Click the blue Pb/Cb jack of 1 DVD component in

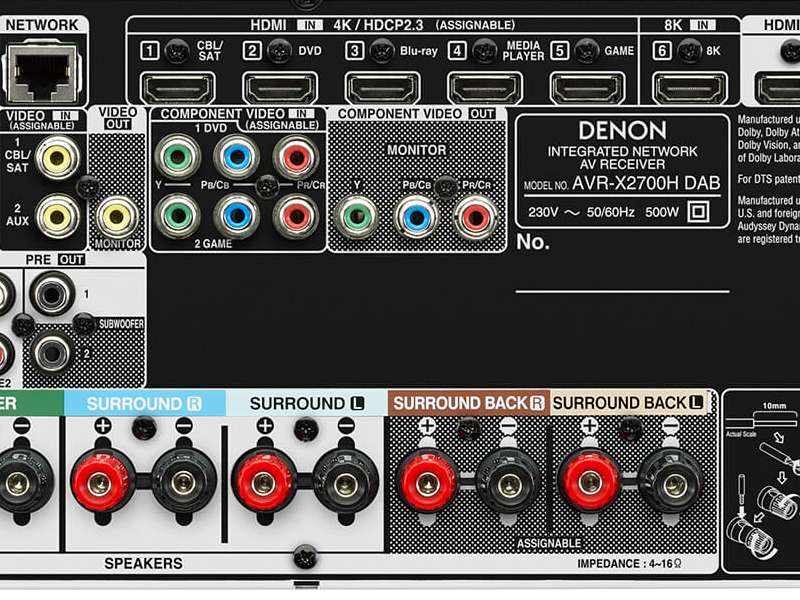coord(237,157)
